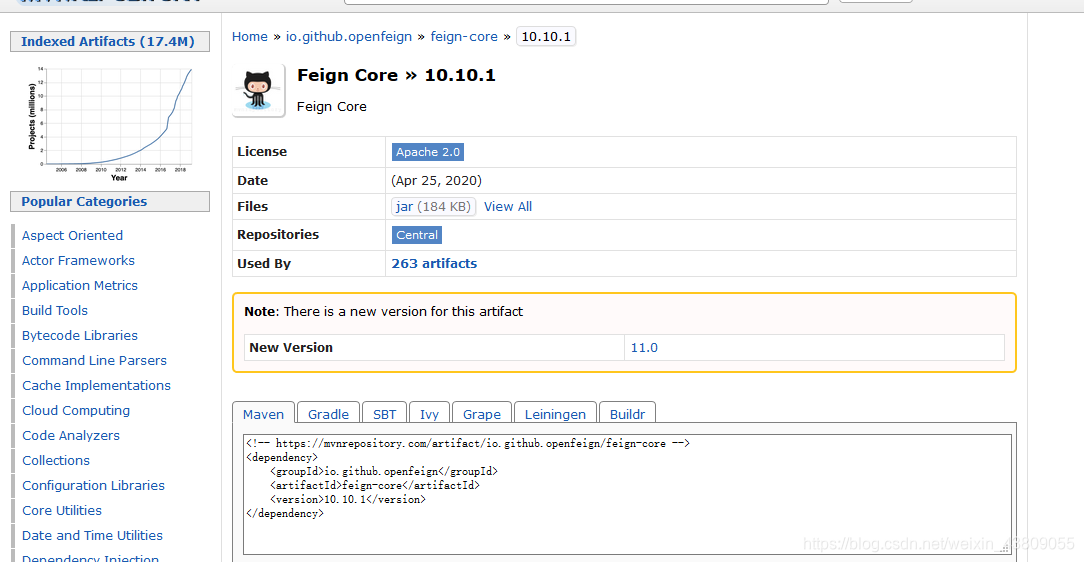
Task: Click inside the Maven dependency snippet textarea
Action: [627, 494]
